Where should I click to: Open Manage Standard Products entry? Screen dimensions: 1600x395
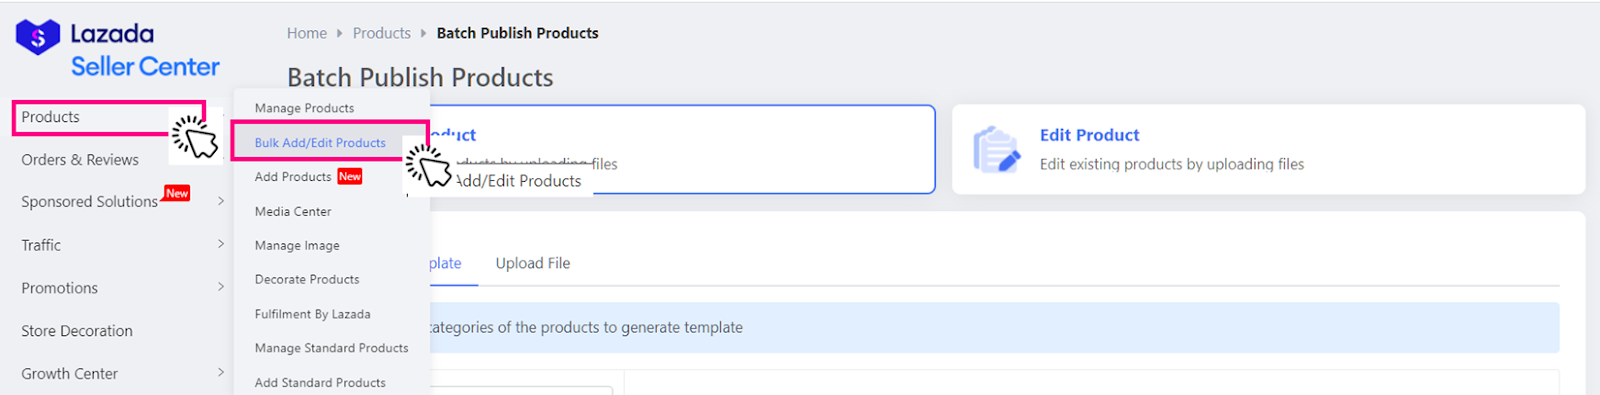331,348
